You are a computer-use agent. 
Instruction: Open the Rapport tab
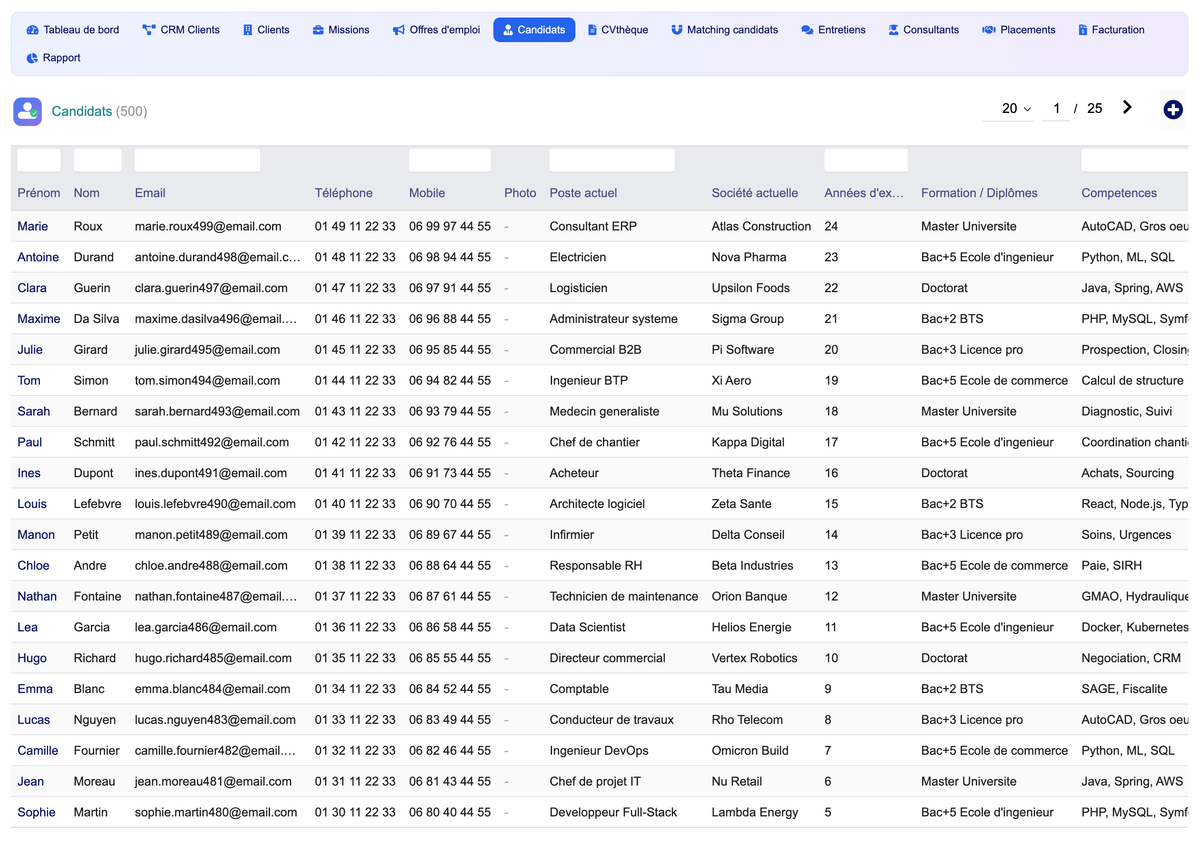tap(54, 58)
